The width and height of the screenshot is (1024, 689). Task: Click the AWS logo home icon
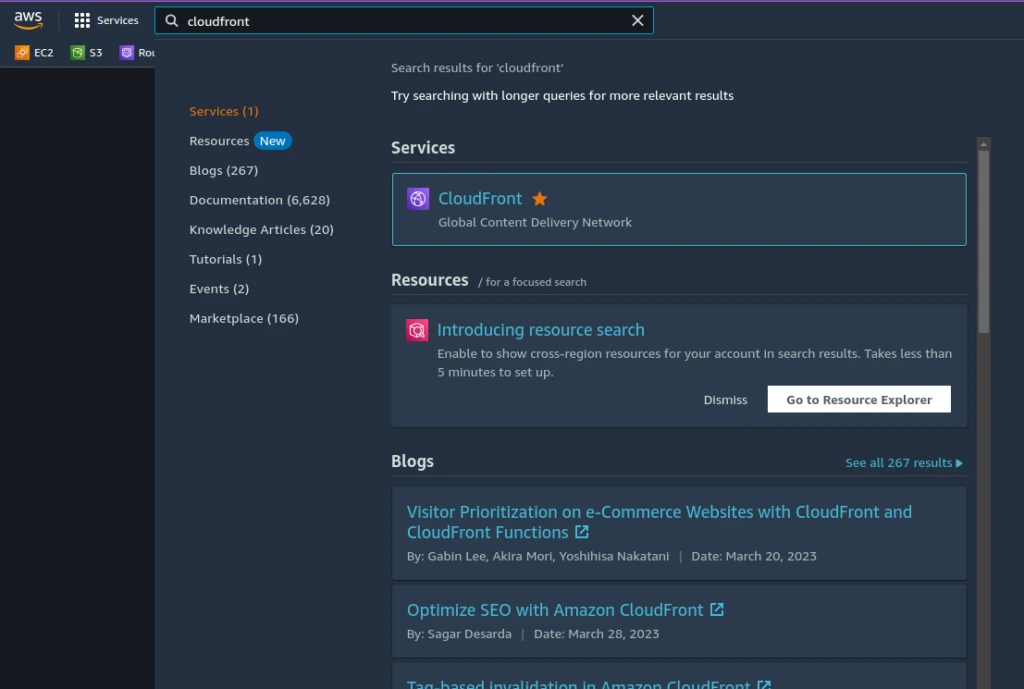tap(28, 20)
